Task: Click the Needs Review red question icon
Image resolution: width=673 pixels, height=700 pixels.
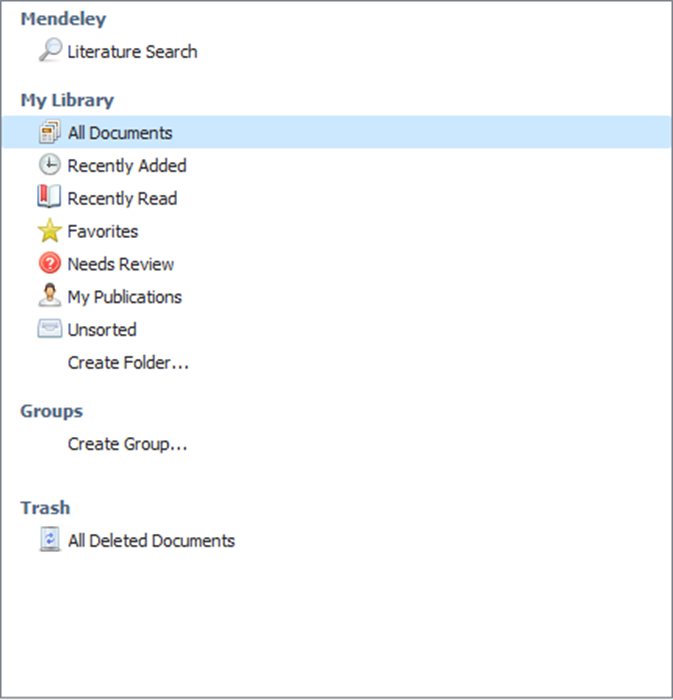Action: coord(50,263)
